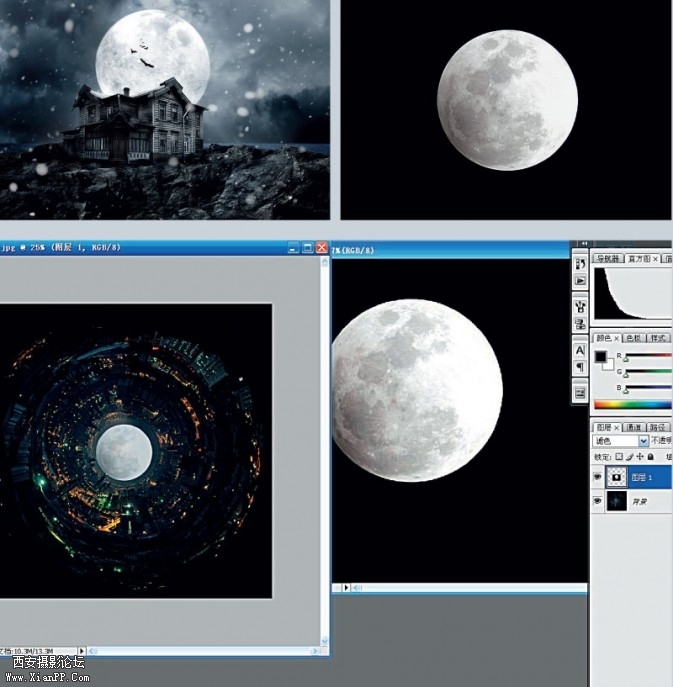Open the Character panel 'A' icon
The width and height of the screenshot is (673, 687).
580,350
